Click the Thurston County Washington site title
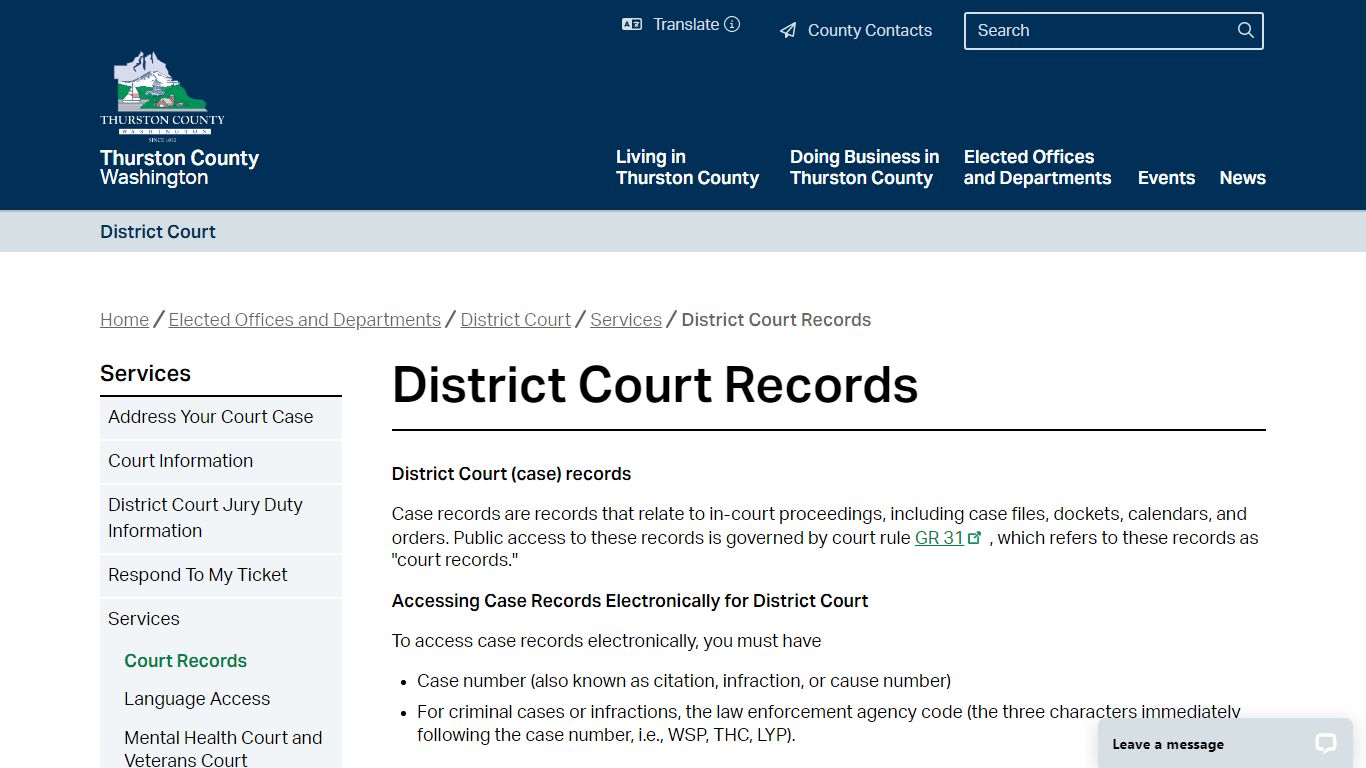This screenshot has height=768, width=1366. 179,167
